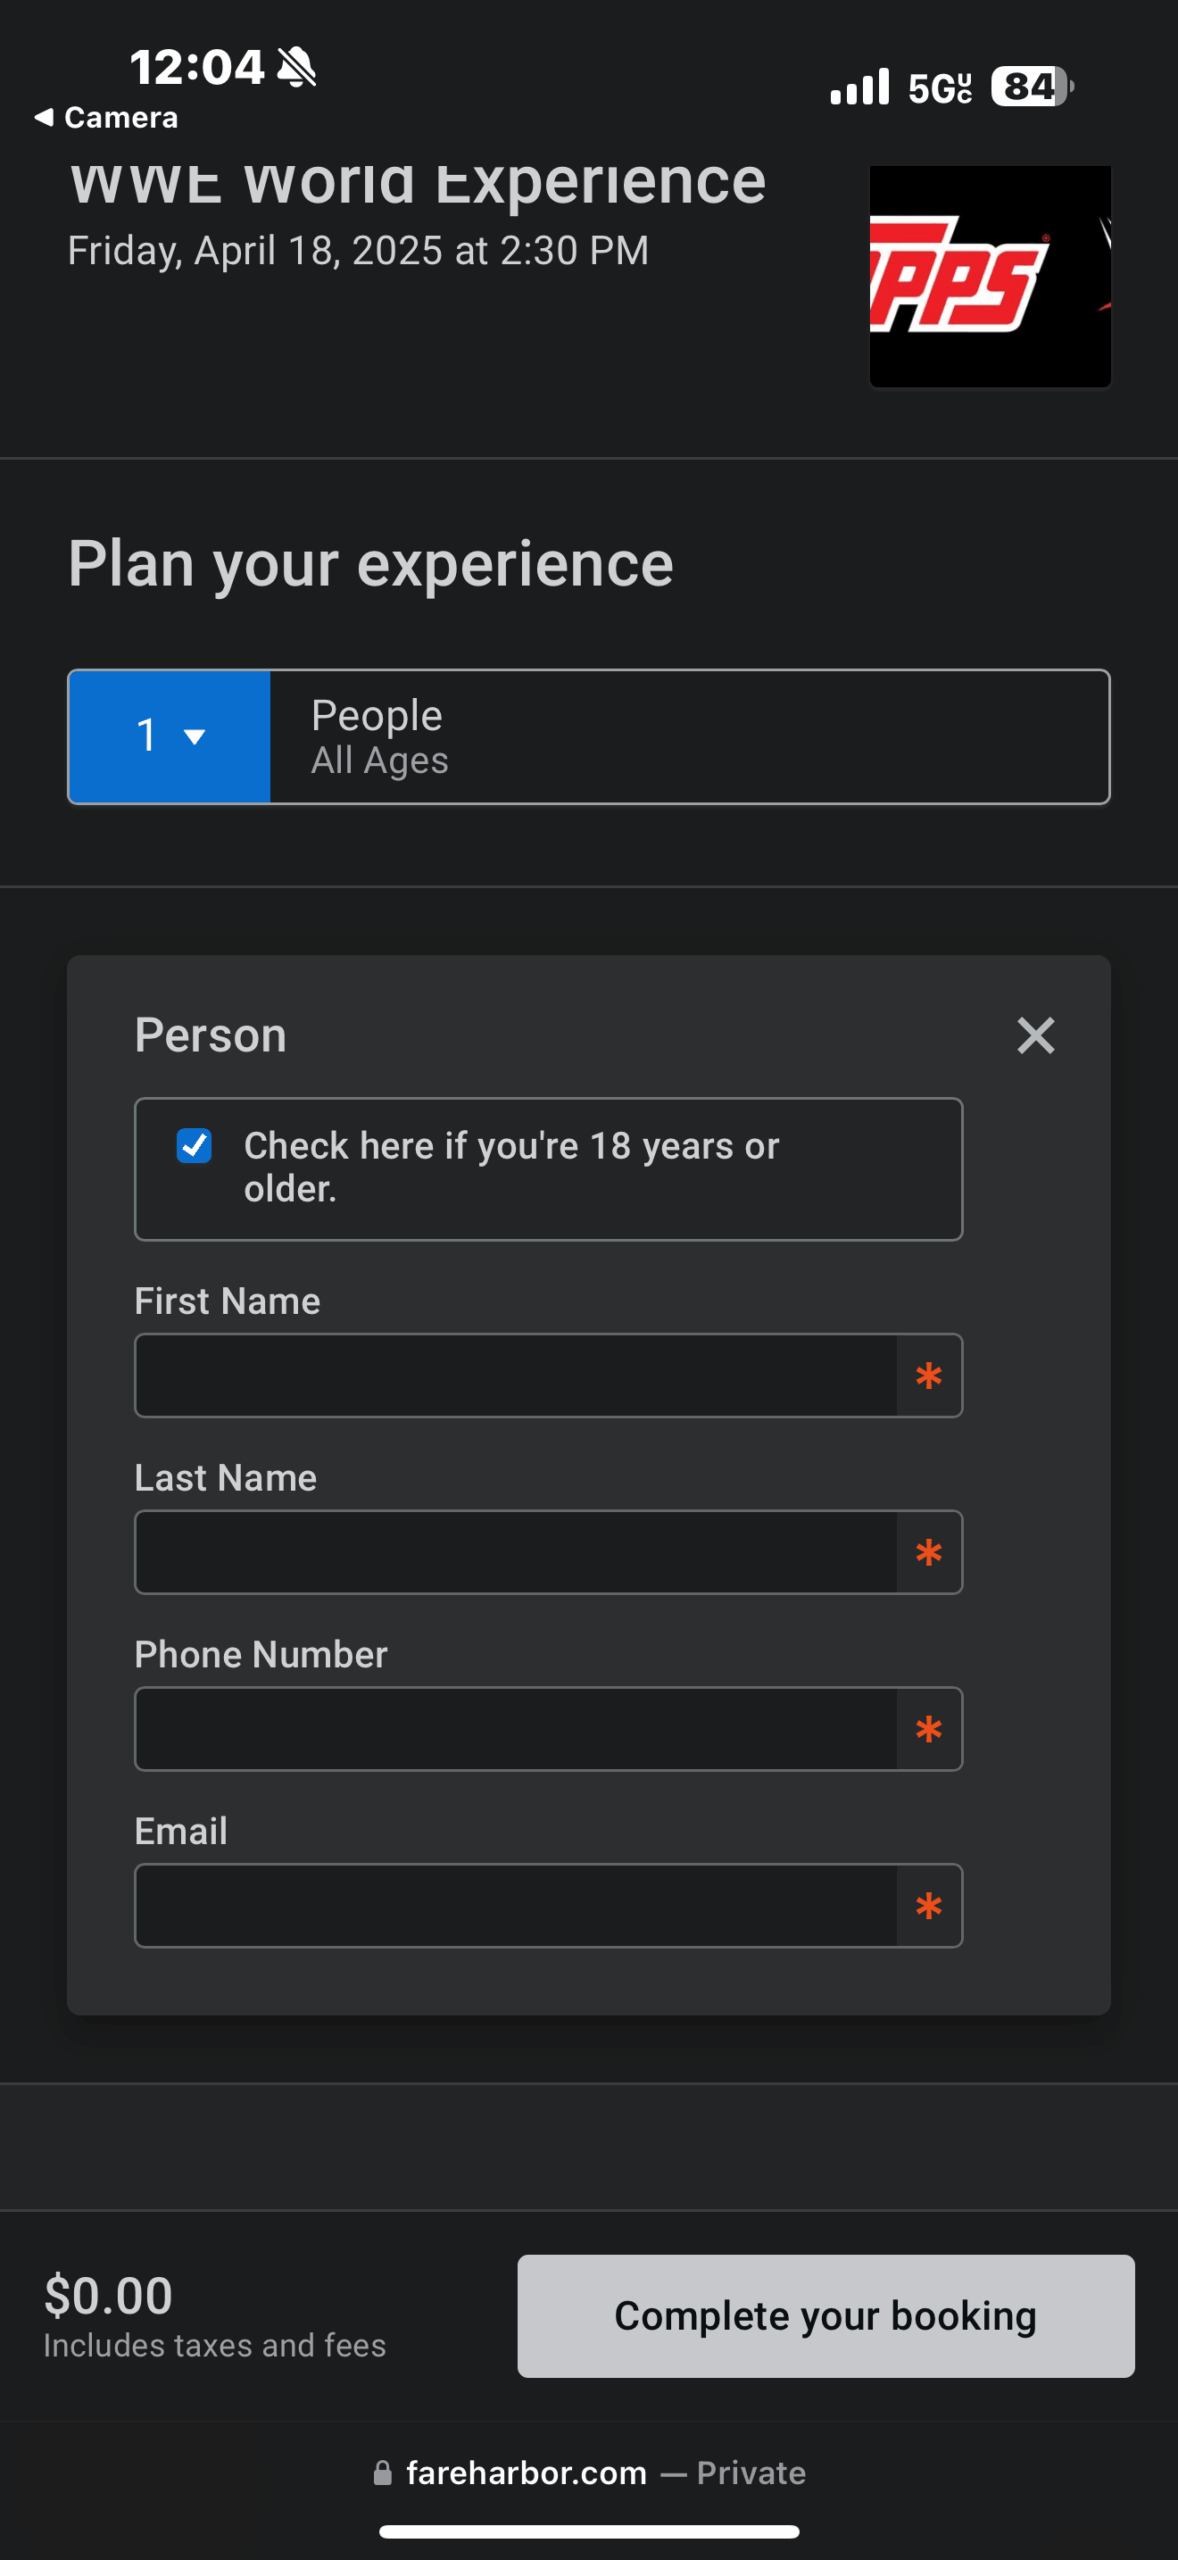Tap the Email required asterisk

(x=929, y=1906)
